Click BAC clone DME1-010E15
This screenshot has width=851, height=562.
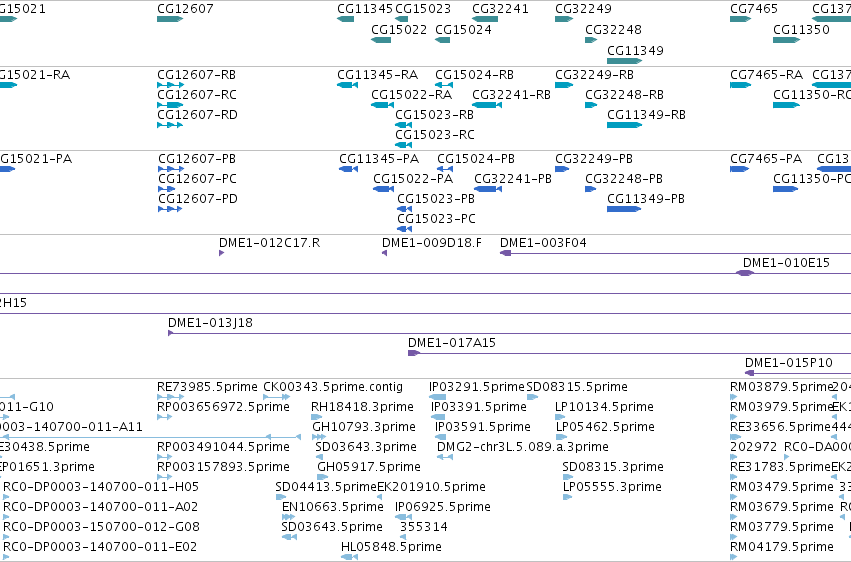tap(786, 263)
